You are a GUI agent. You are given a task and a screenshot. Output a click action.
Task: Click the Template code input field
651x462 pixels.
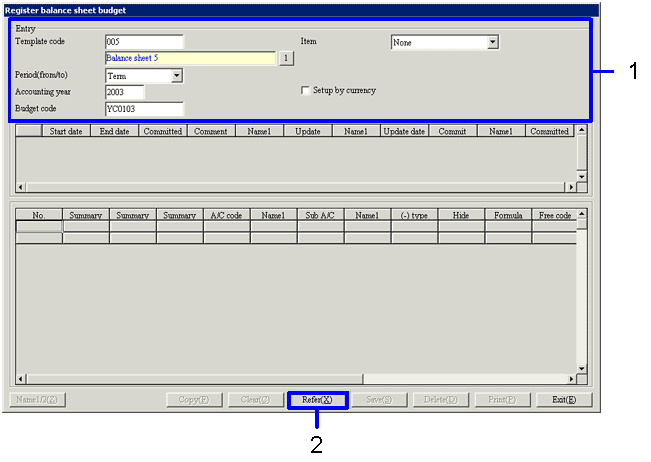144,42
